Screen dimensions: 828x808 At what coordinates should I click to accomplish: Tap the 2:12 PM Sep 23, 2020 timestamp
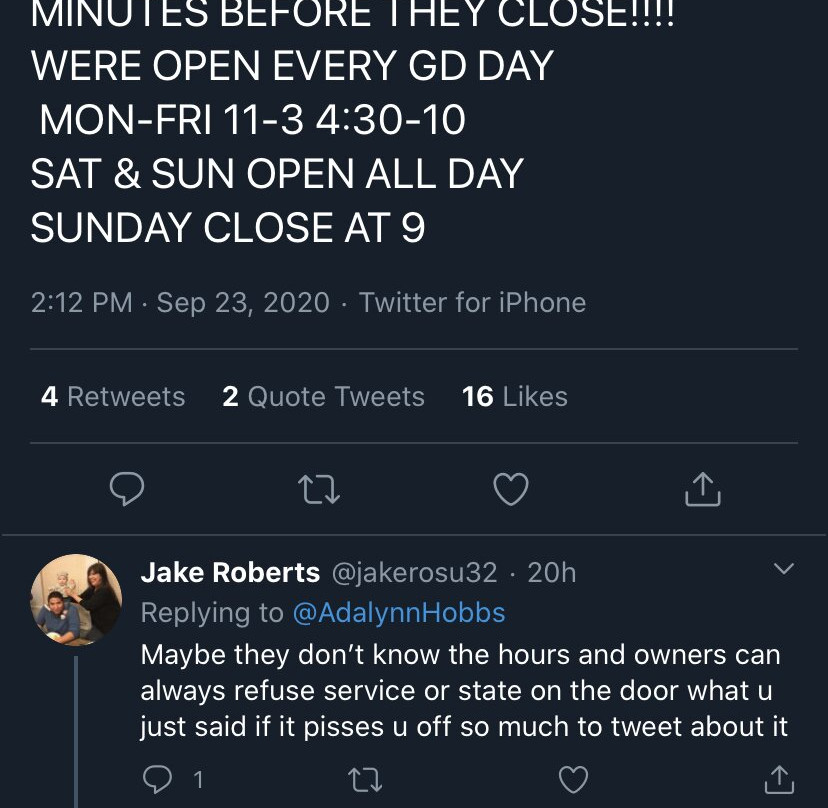[180, 303]
